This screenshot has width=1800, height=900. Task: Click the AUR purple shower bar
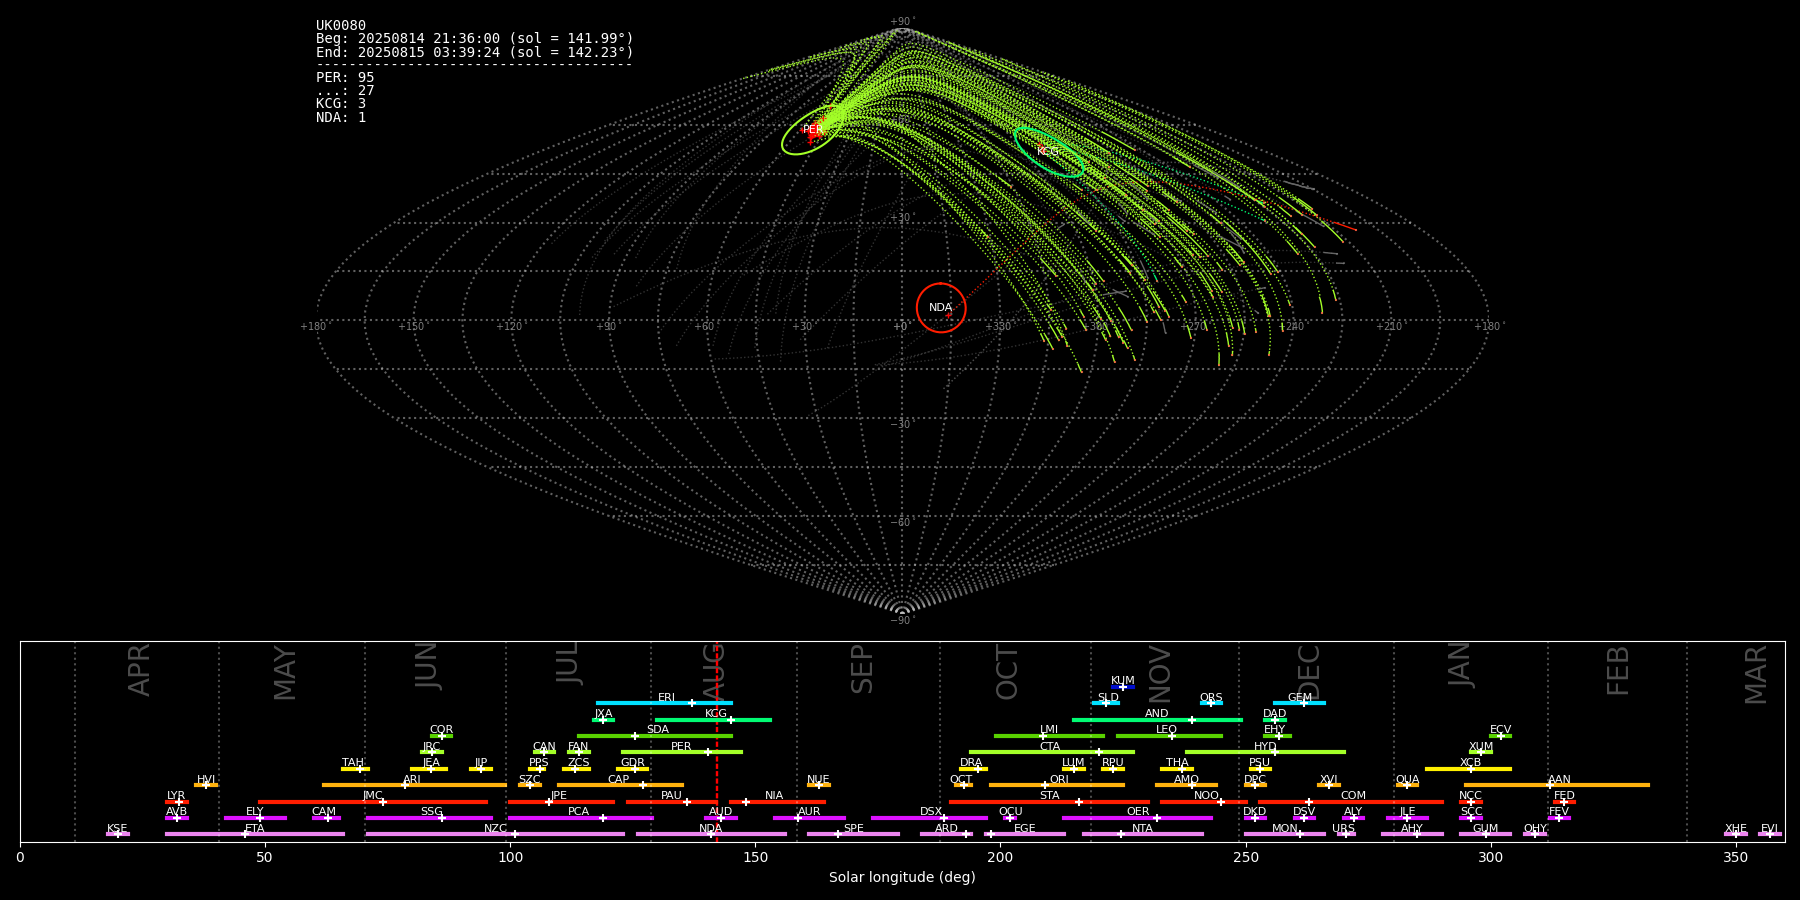(x=809, y=818)
